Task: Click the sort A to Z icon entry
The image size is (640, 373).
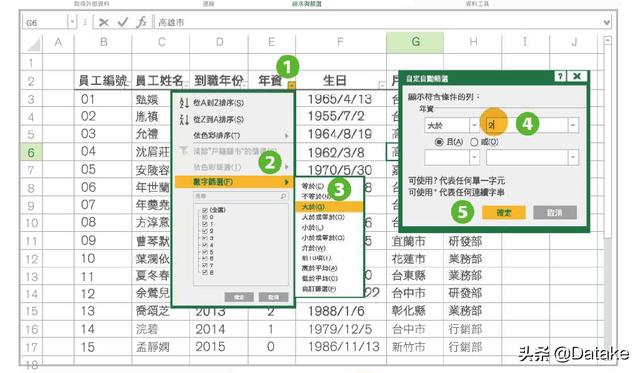Action: coord(184,103)
